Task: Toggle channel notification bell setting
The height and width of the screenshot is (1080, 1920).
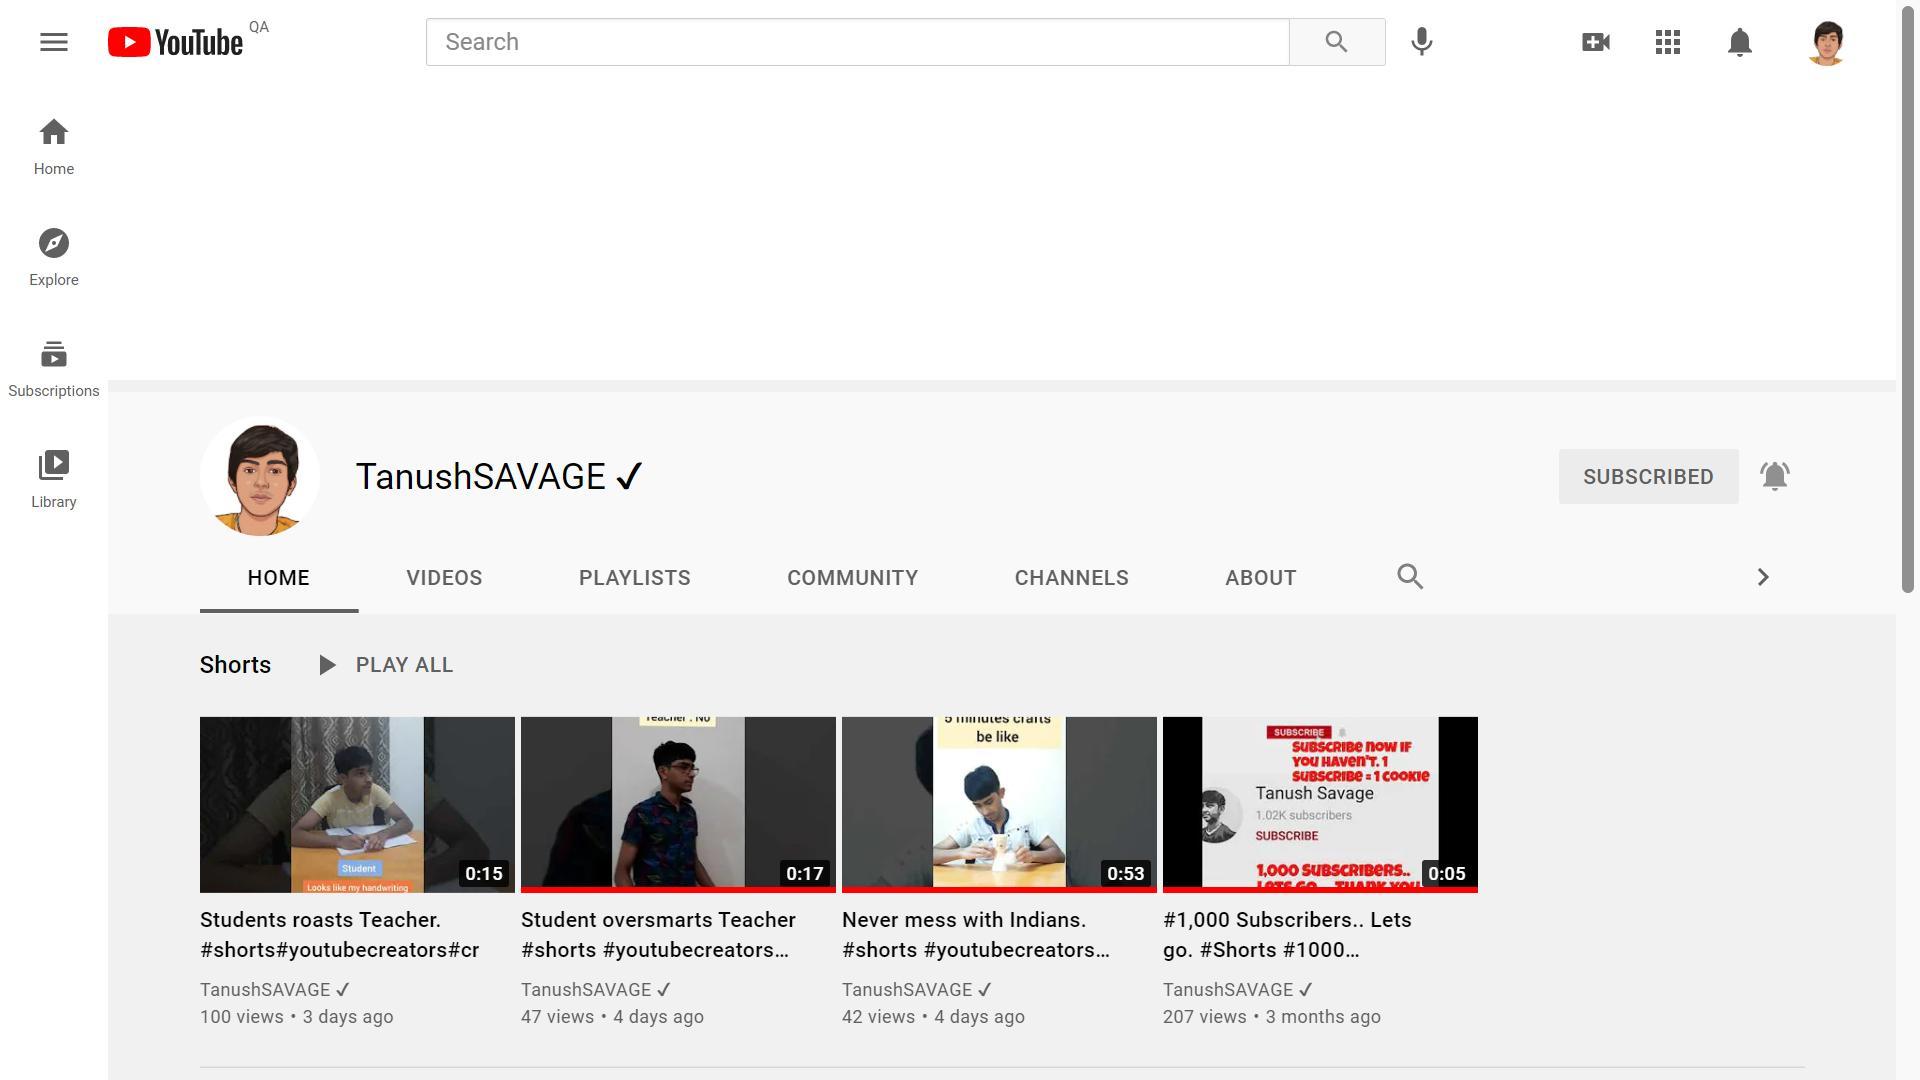Action: 1774,476
